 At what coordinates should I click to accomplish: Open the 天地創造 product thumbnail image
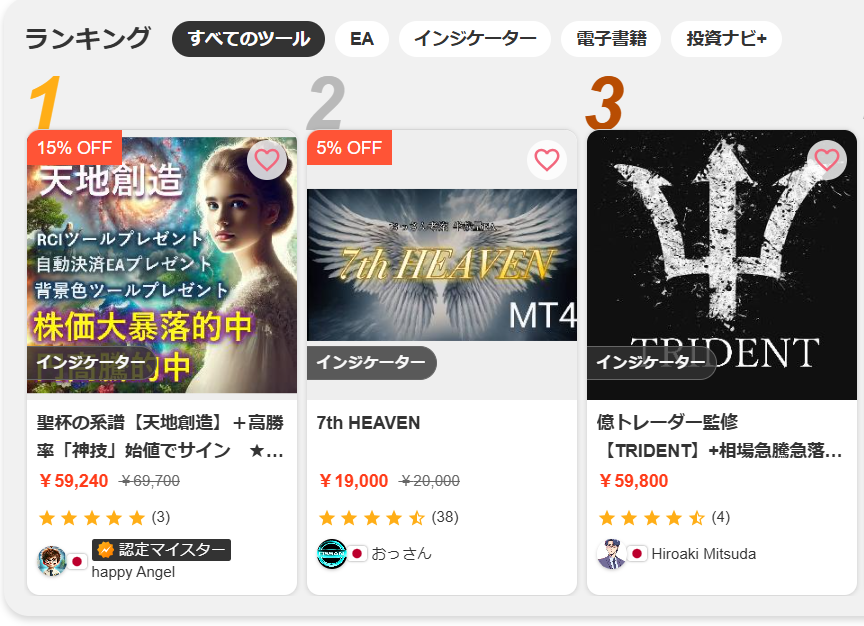pyautogui.click(x=162, y=265)
